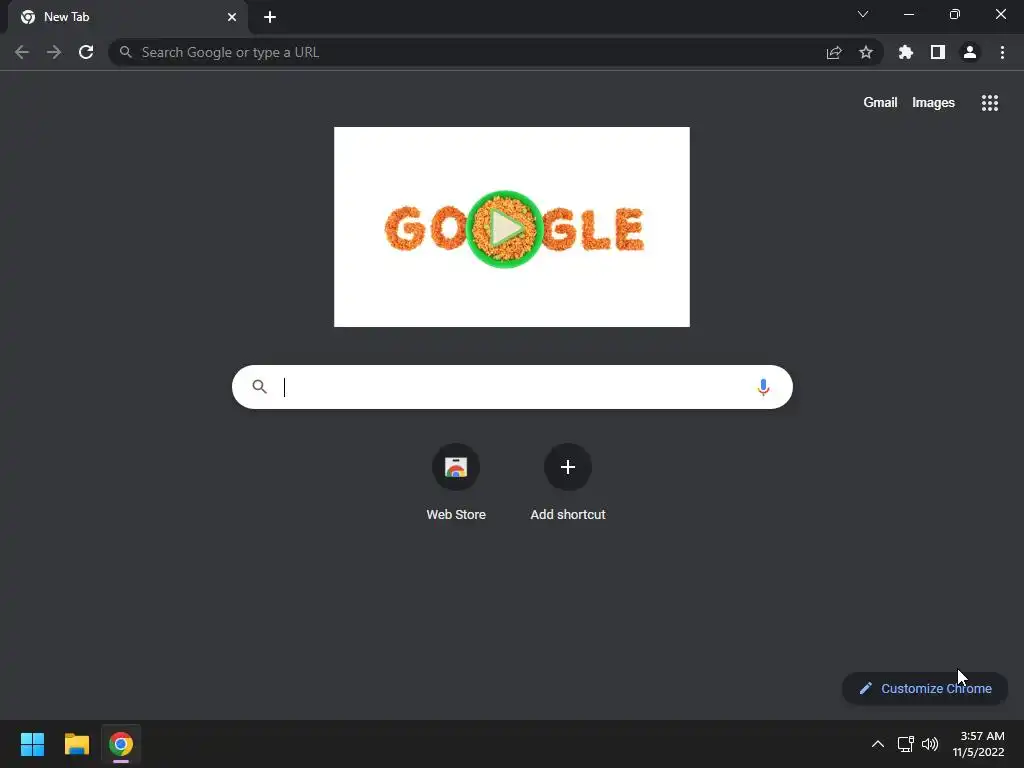
Task: Focus the Google search input field
Action: [512, 387]
